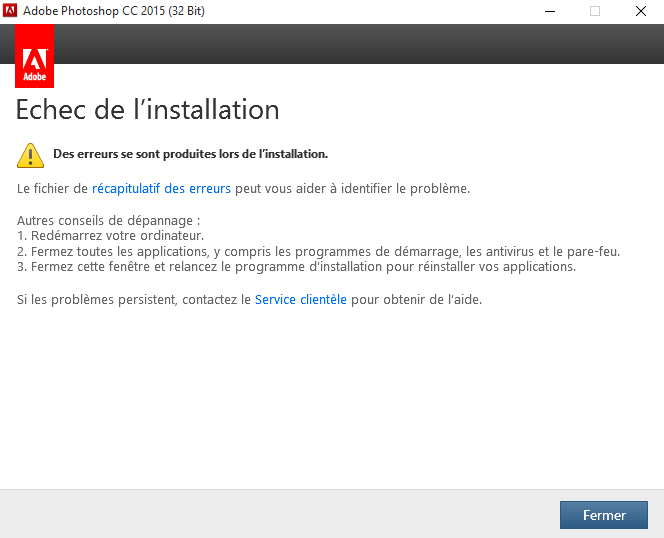The image size is (664, 538).
Task: Open the Service clientèle link
Action: point(301,300)
